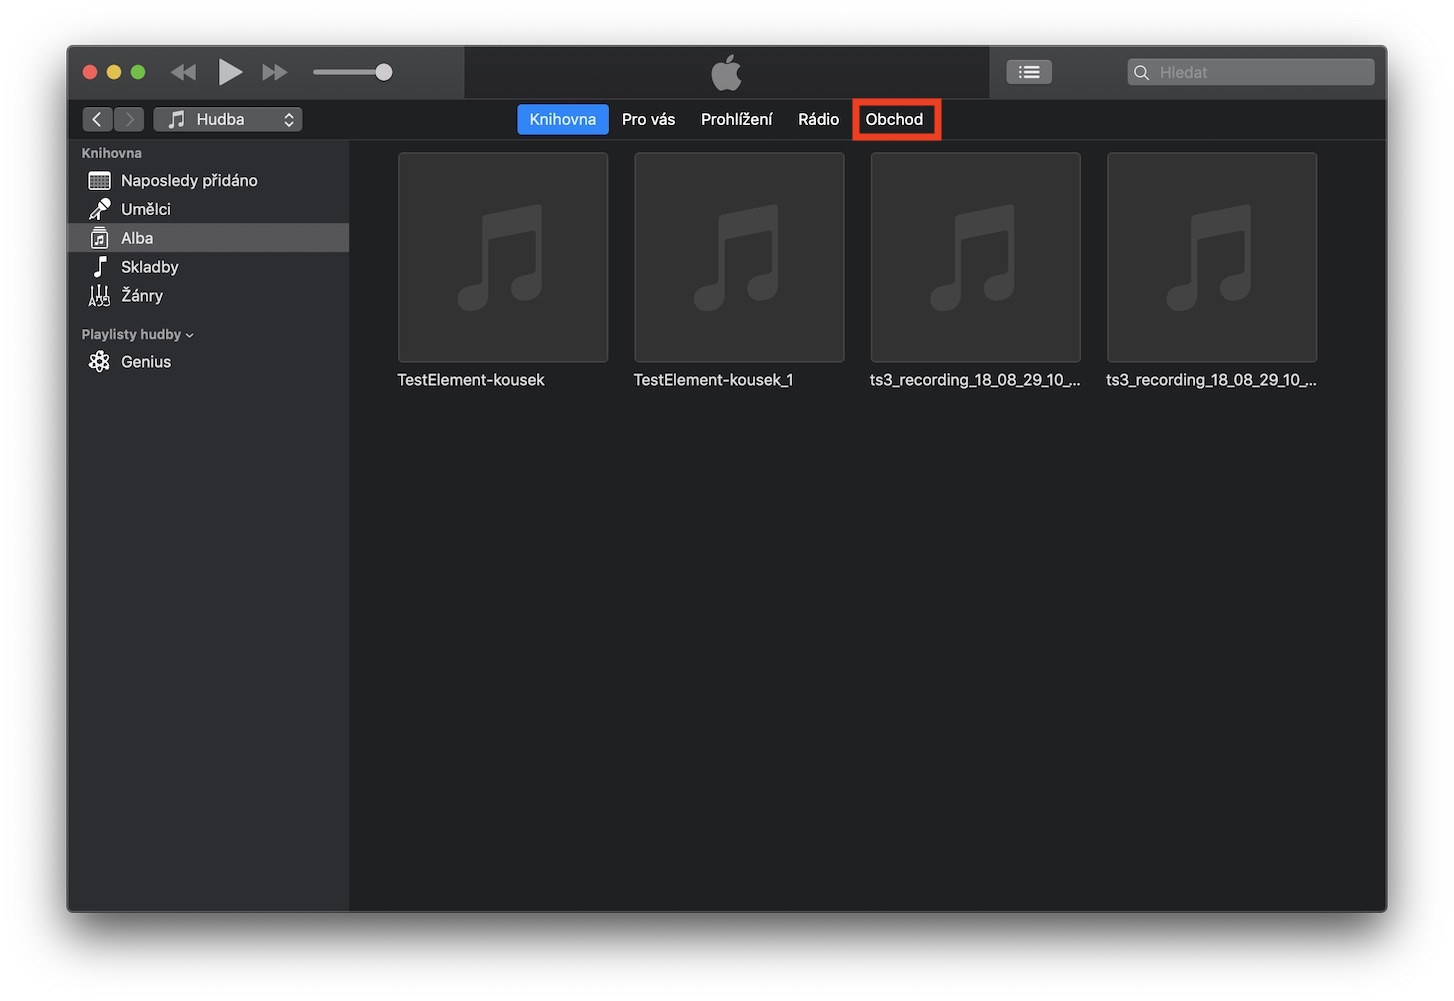Skip forward with the Next track button
1454x1001 pixels.
[x=274, y=72]
